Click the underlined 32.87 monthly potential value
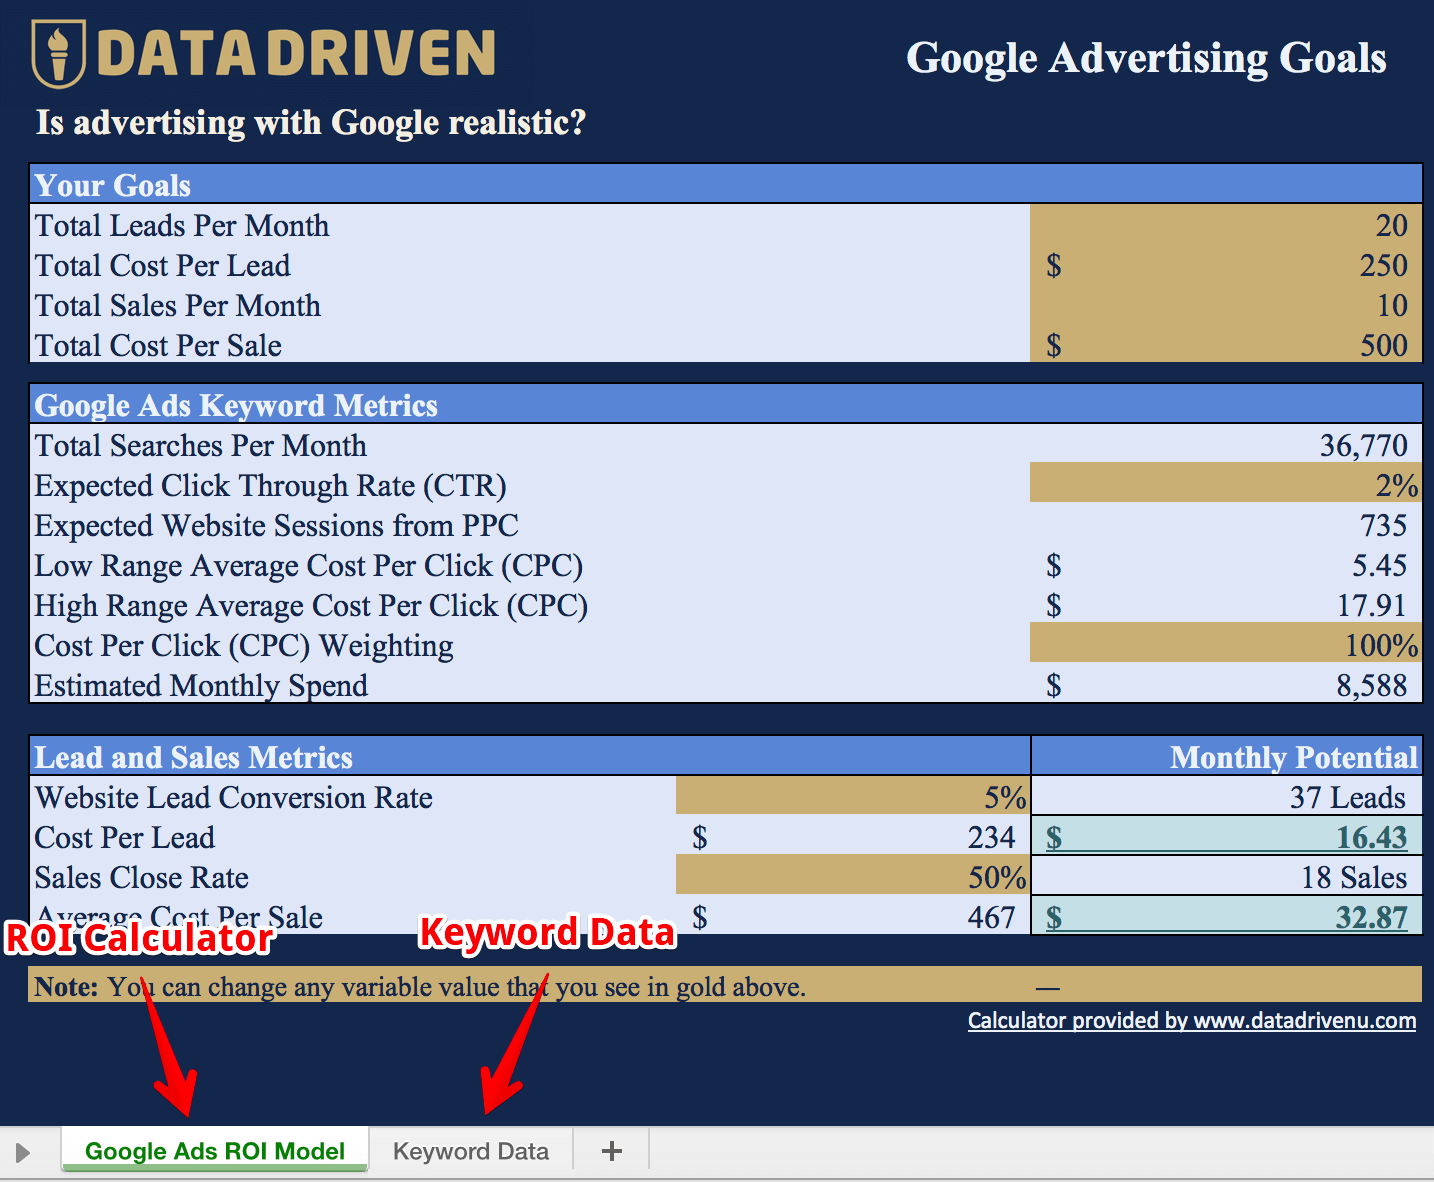Image resolution: width=1434 pixels, height=1182 pixels. pos(1372,917)
